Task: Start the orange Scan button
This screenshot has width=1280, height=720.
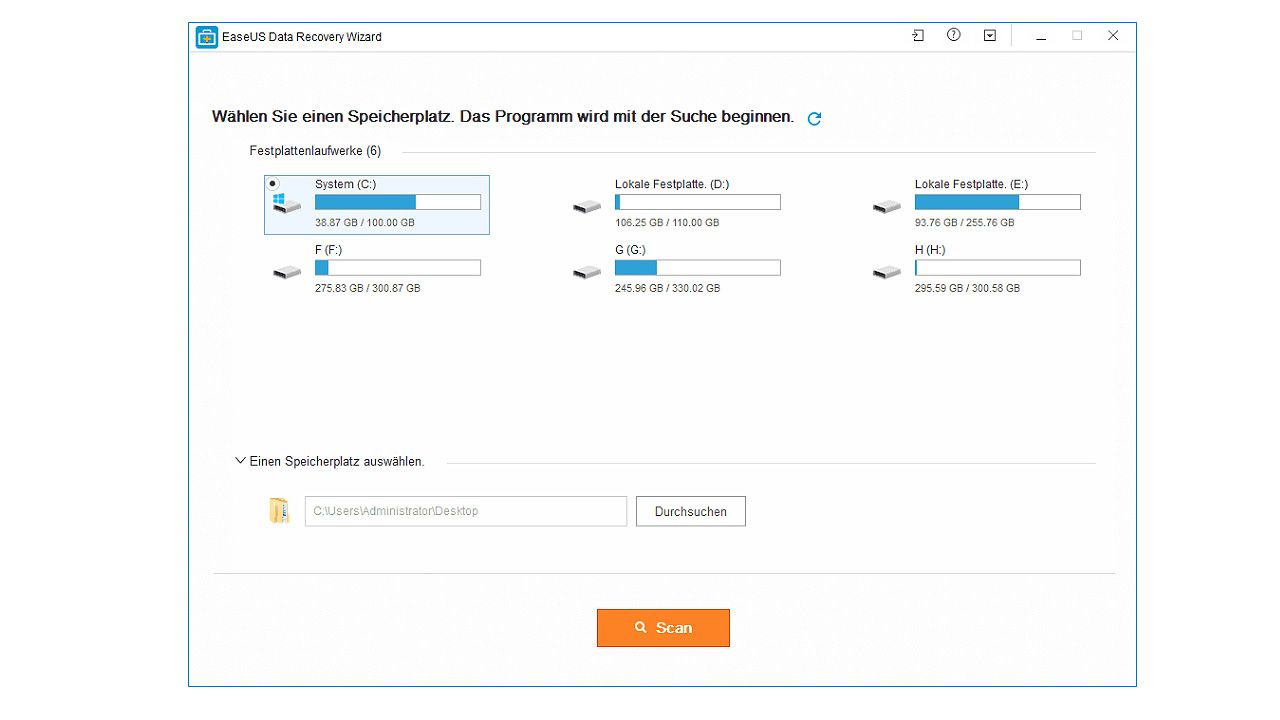Action: (x=663, y=628)
